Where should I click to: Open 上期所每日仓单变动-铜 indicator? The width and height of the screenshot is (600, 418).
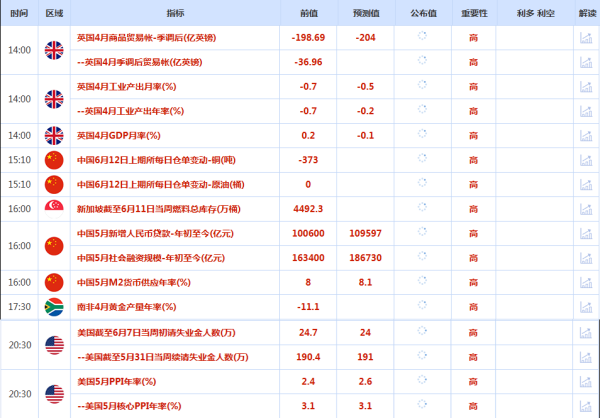[156, 160]
